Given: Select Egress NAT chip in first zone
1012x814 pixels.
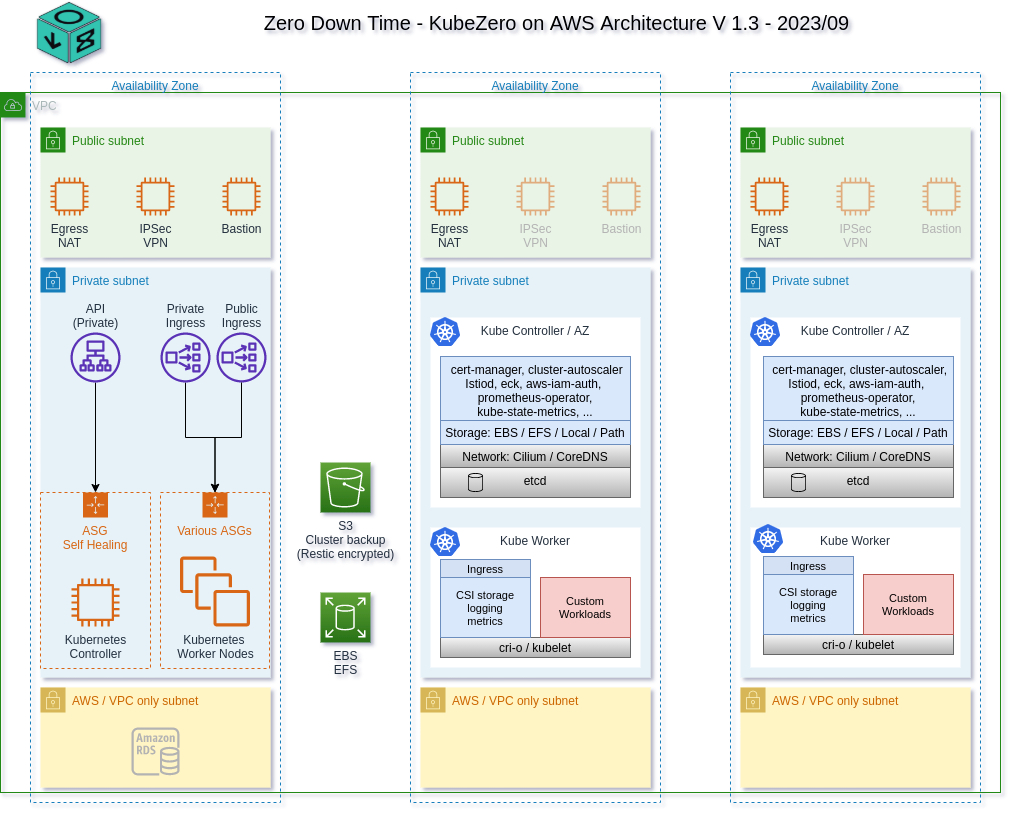Looking at the screenshot, I should coord(69,196).
